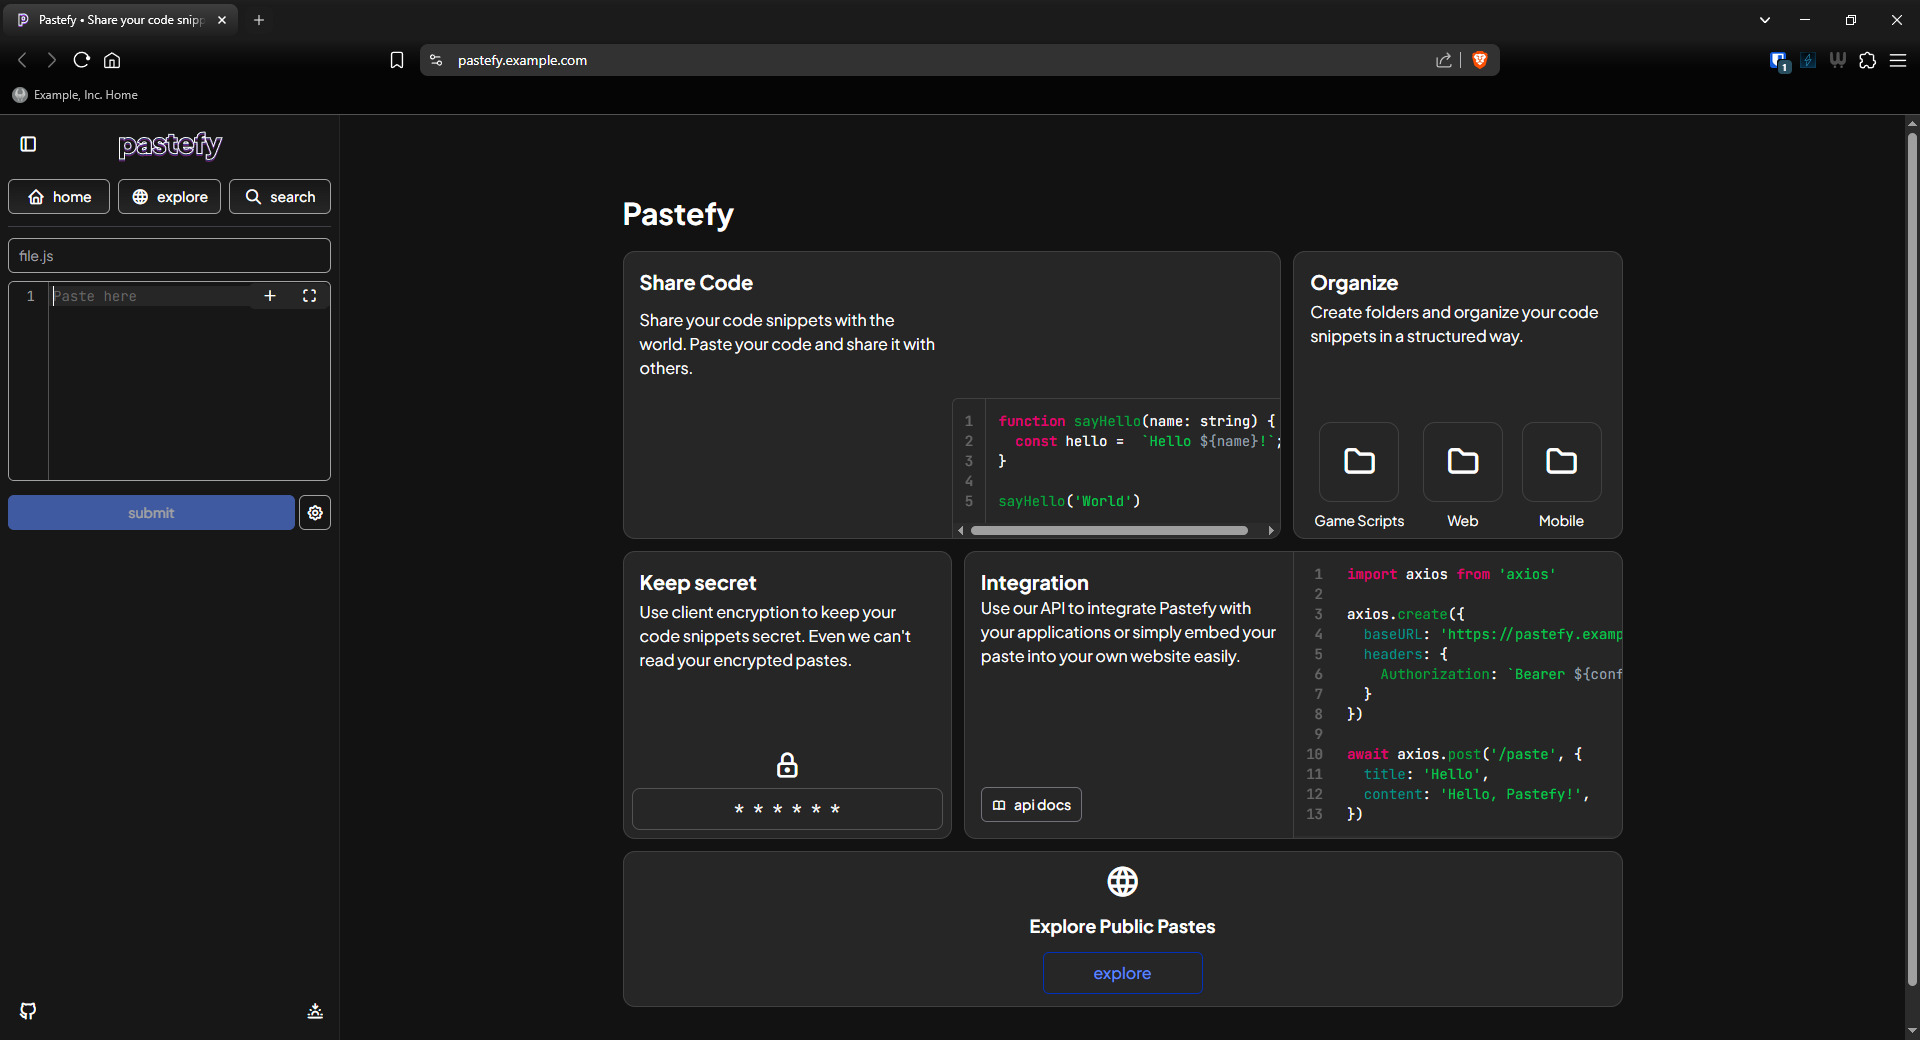This screenshot has width=1920, height=1040.
Task: Open the Mobile folder icon
Action: [x=1561, y=462]
